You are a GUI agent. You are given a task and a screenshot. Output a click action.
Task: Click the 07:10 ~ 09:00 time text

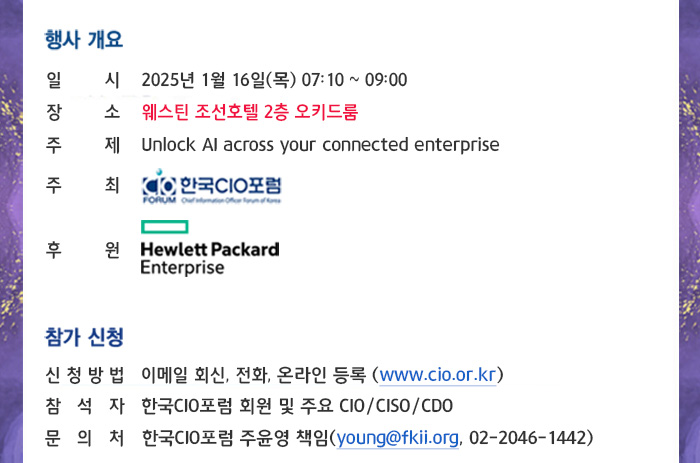354,80
